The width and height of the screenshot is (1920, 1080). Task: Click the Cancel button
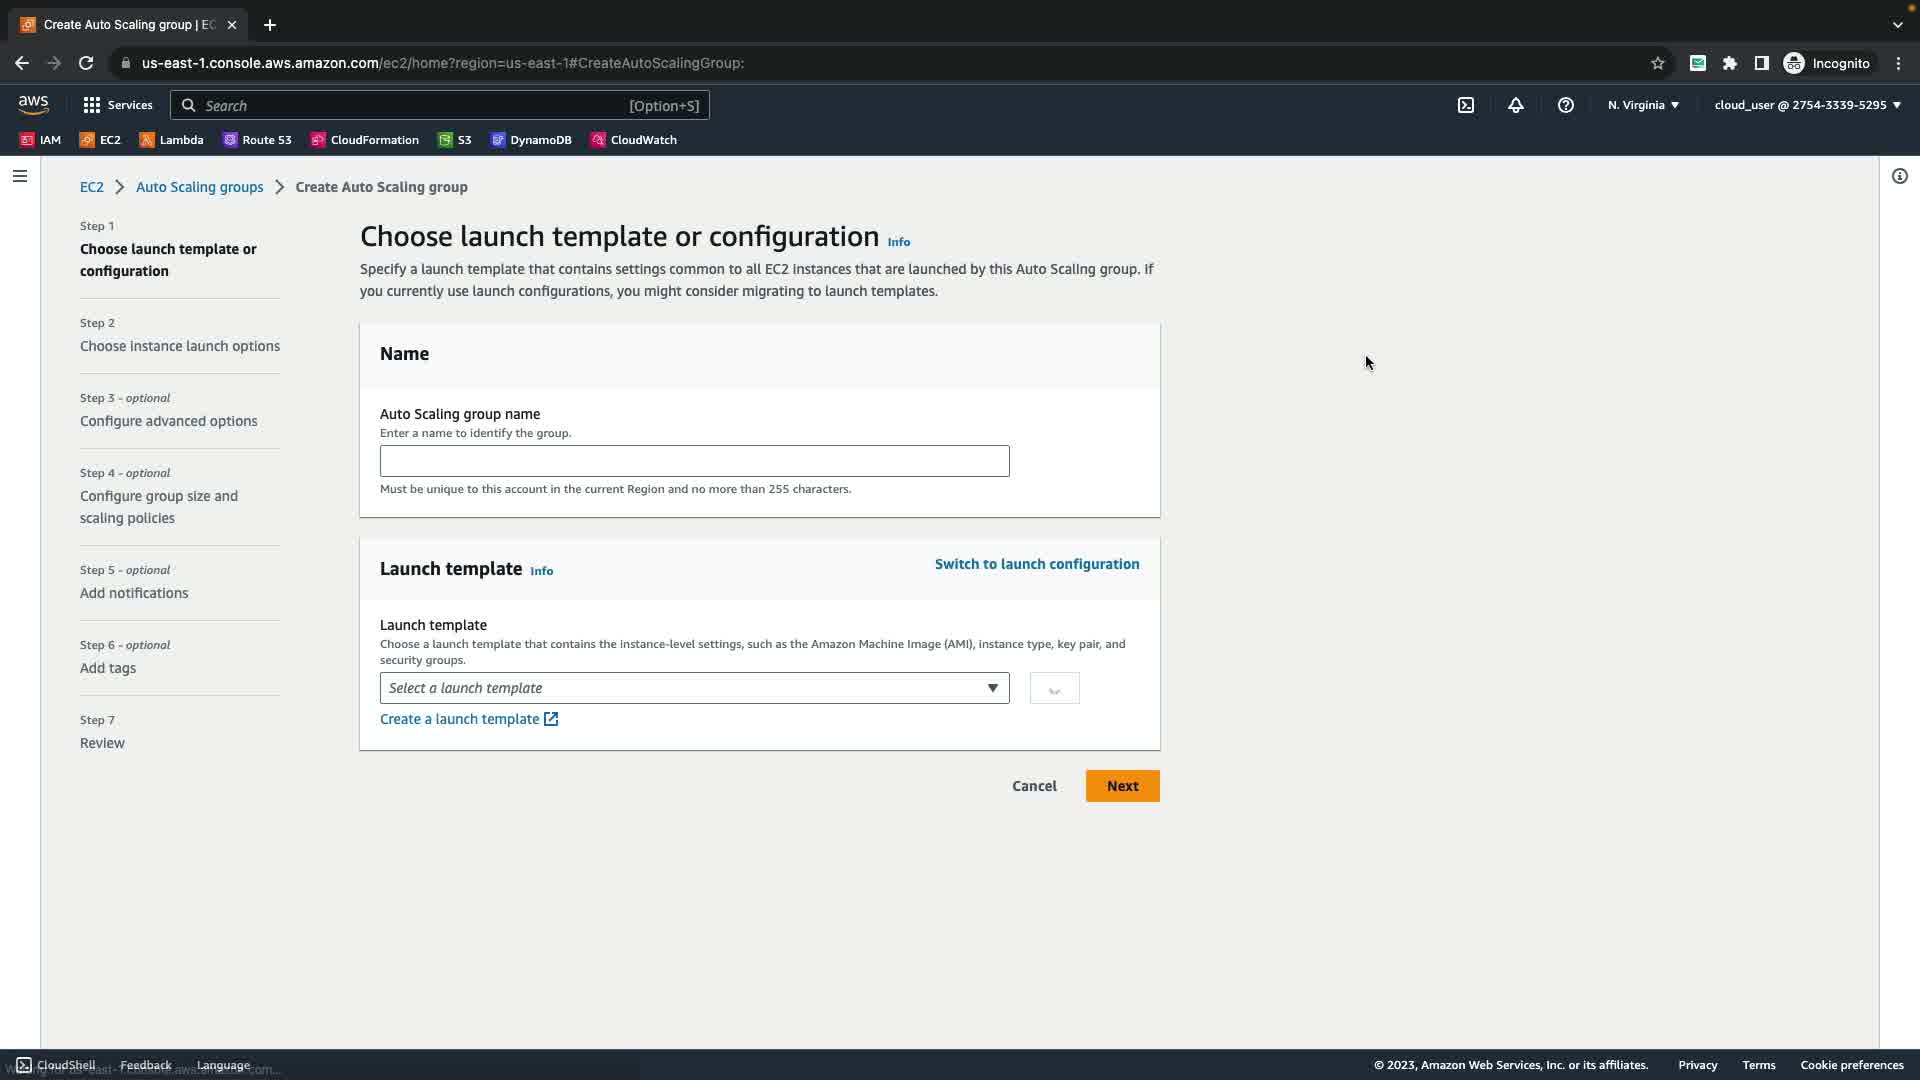[1034, 786]
